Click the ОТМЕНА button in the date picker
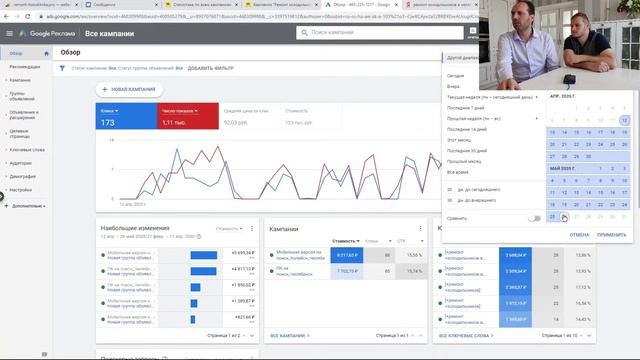 (579, 235)
